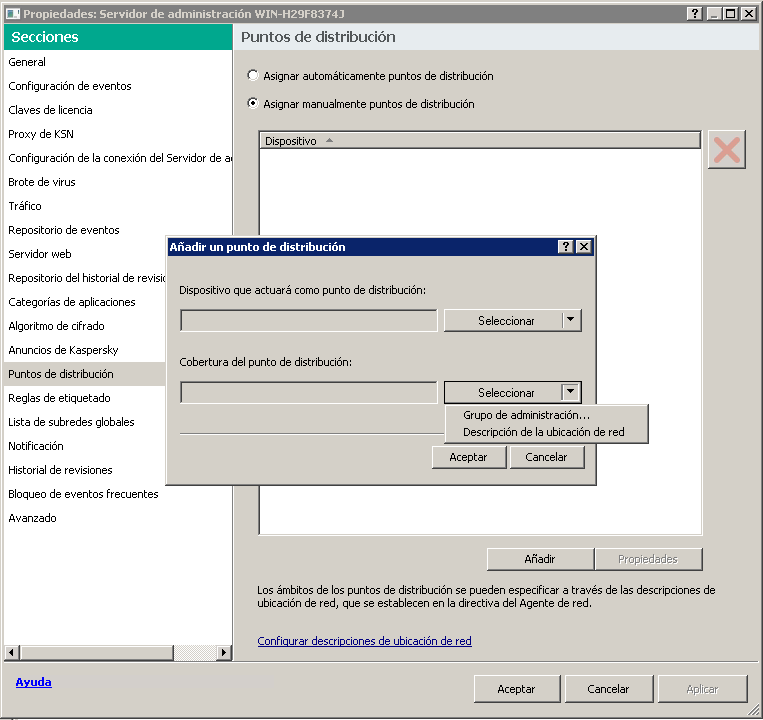Click the dialog's question mark help icon
Viewport: 763px width, 720px height.
566,247
